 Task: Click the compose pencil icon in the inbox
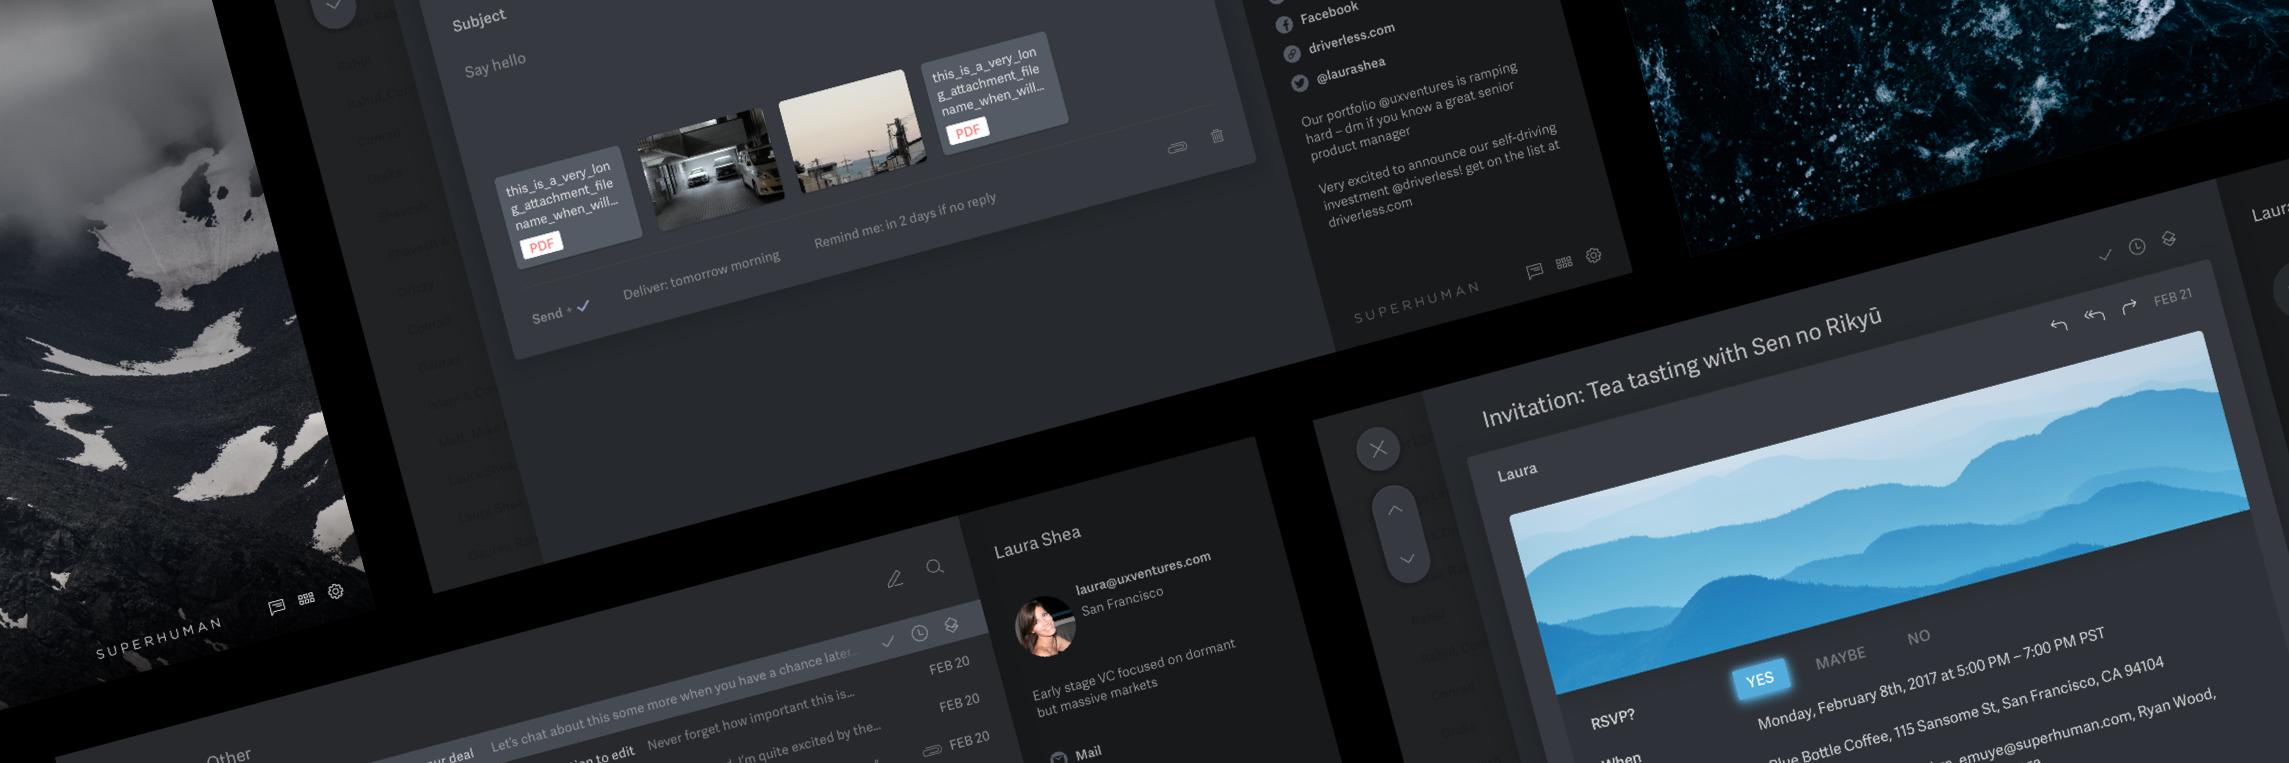tap(895, 578)
